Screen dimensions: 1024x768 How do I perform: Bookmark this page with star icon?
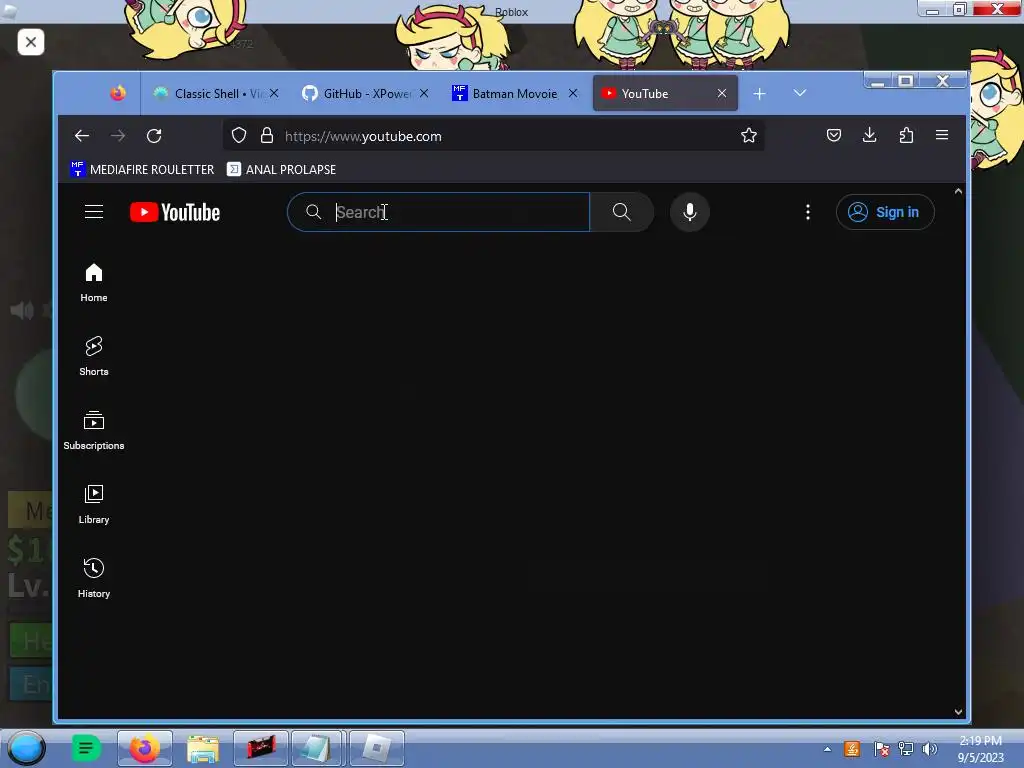pyautogui.click(x=748, y=135)
